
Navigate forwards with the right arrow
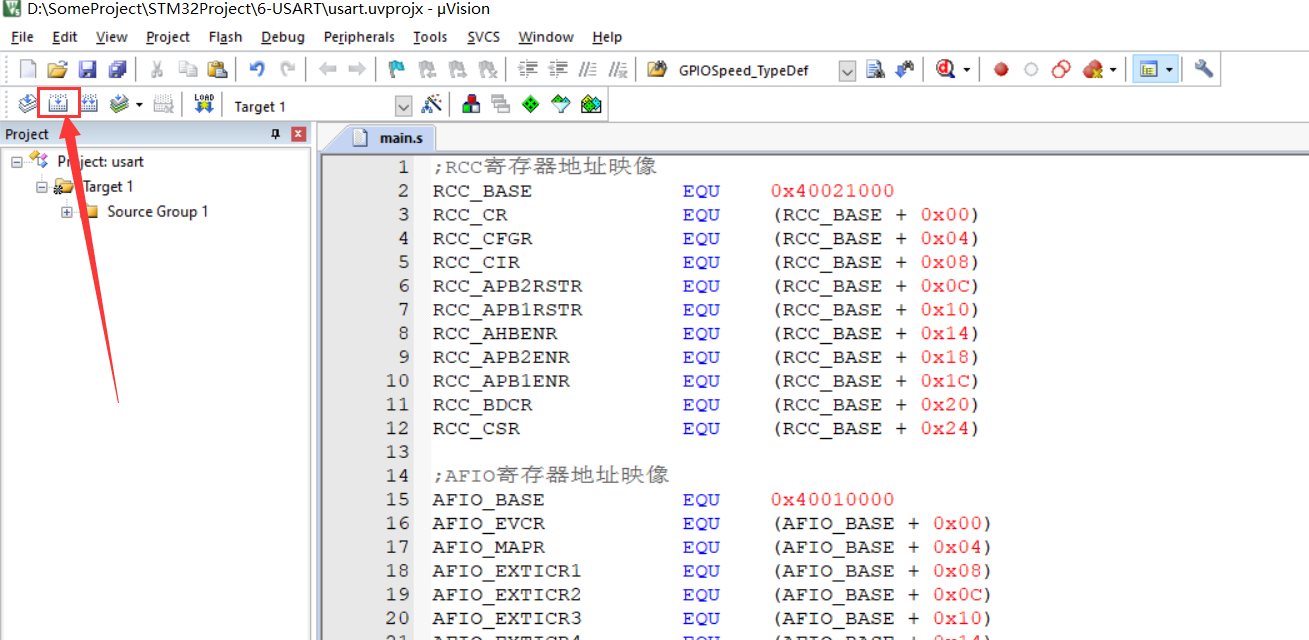[356, 69]
